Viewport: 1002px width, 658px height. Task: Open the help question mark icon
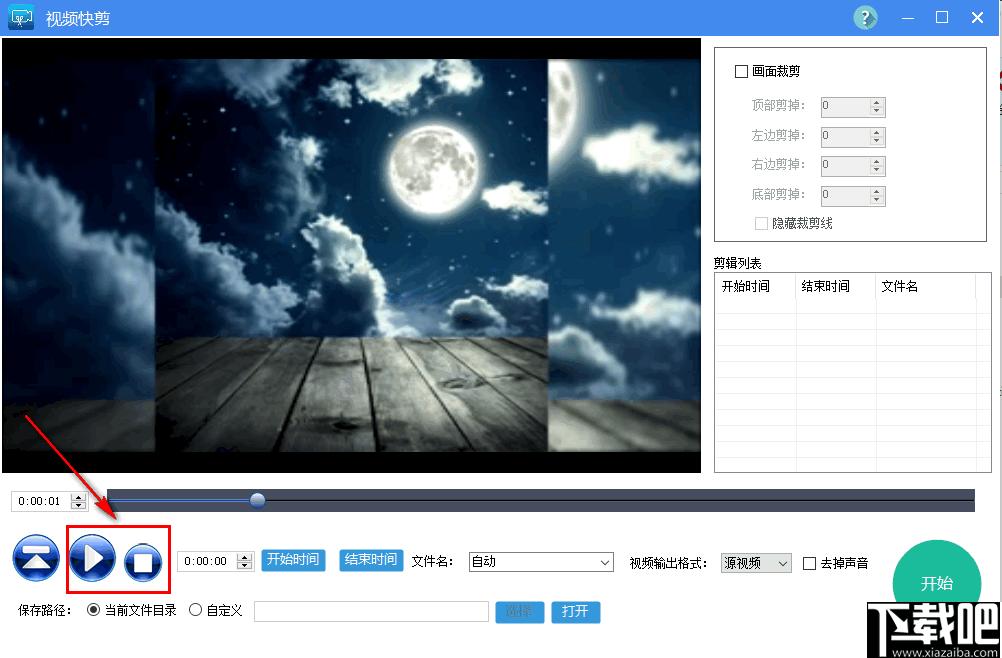[865, 18]
